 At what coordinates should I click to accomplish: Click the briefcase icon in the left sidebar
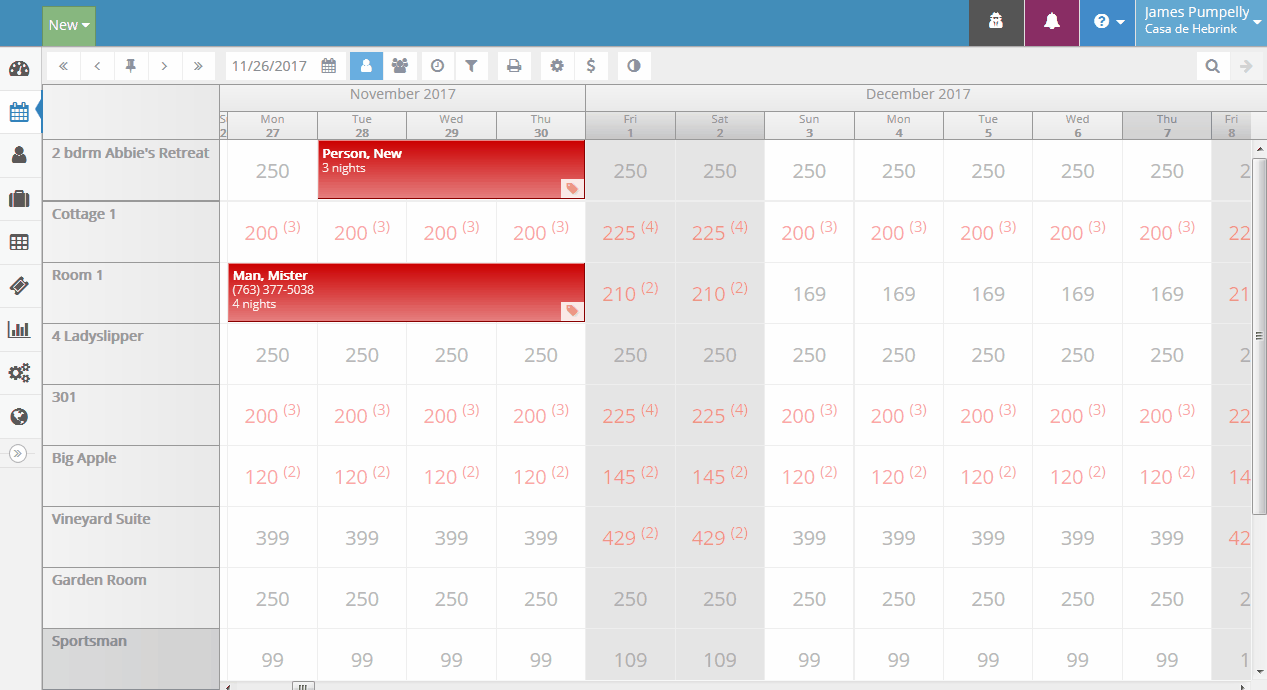click(19, 198)
